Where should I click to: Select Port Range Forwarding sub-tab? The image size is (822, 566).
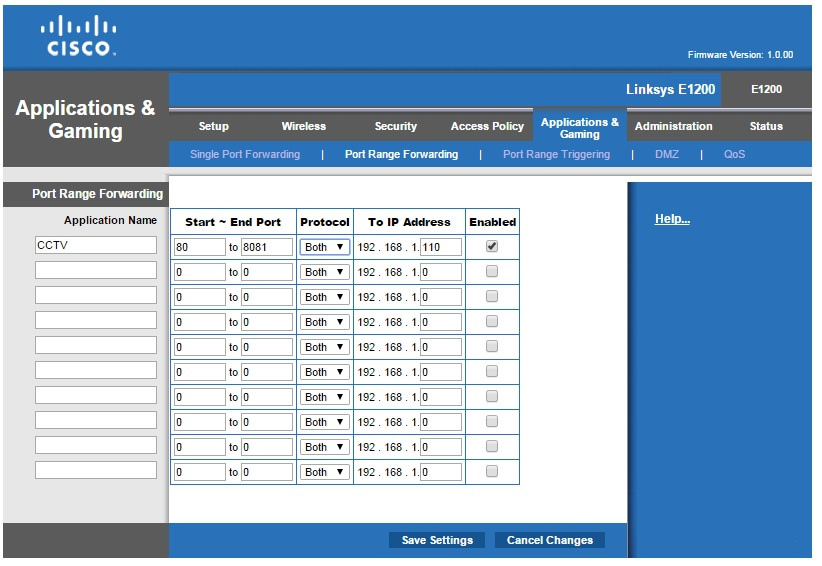[x=402, y=154]
